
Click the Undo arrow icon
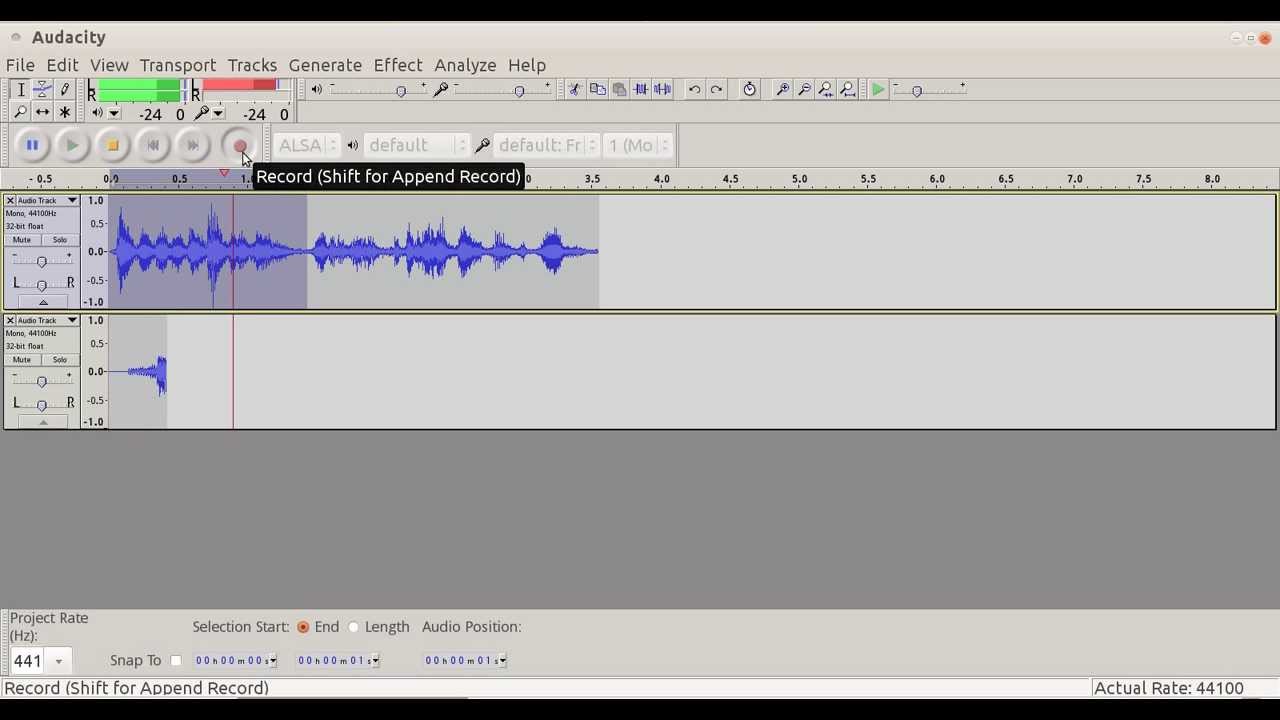tap(694, 90)
